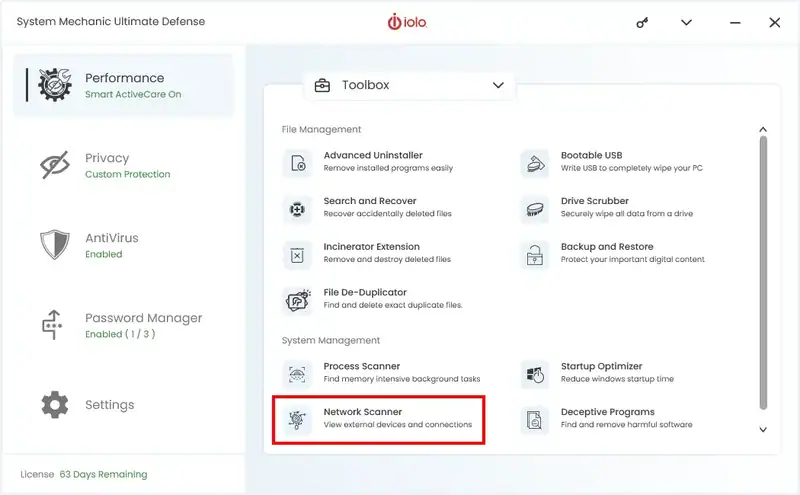Open the Backup and Restore padlock icon
800x495 pixels.
[535, 255]
